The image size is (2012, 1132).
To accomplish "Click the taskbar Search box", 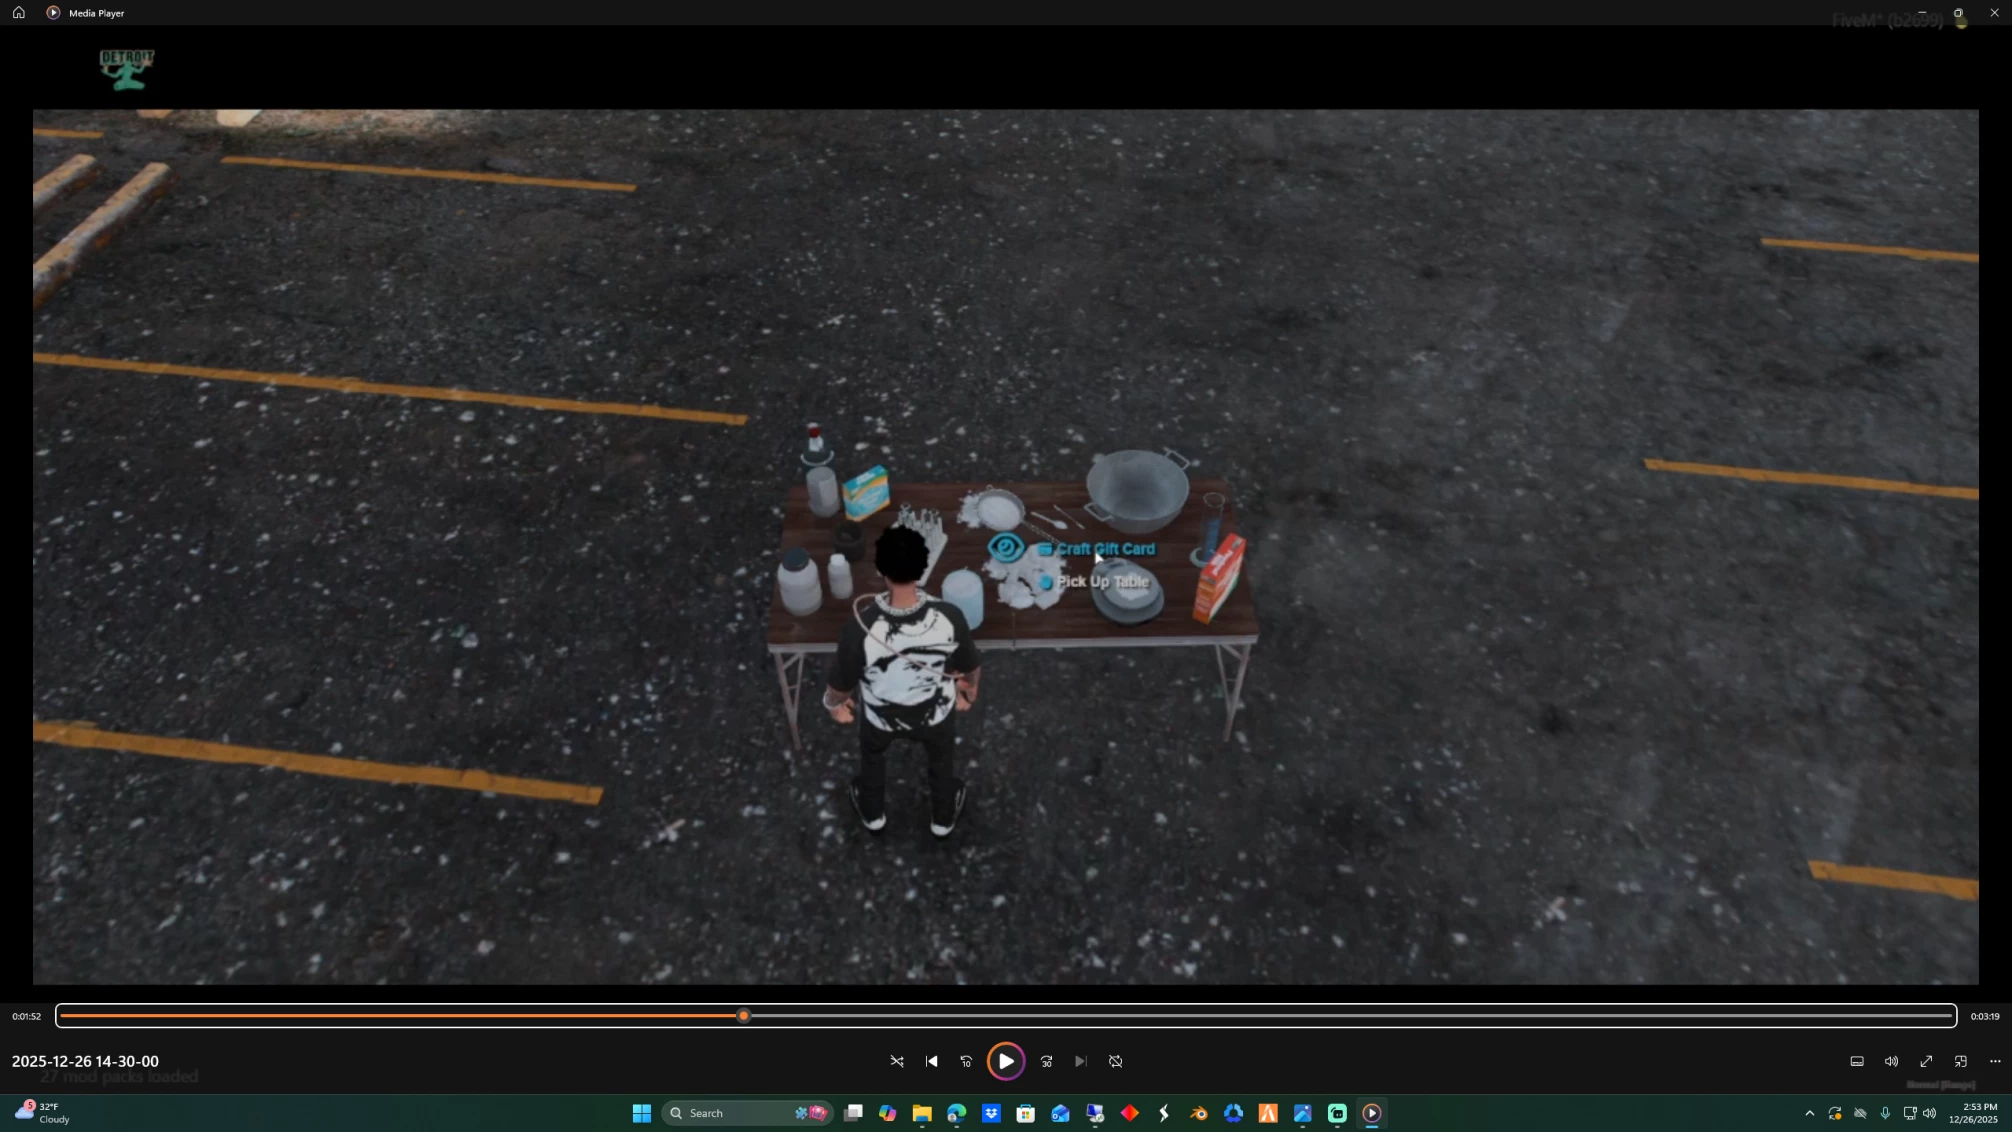I will pos(747,1113).
